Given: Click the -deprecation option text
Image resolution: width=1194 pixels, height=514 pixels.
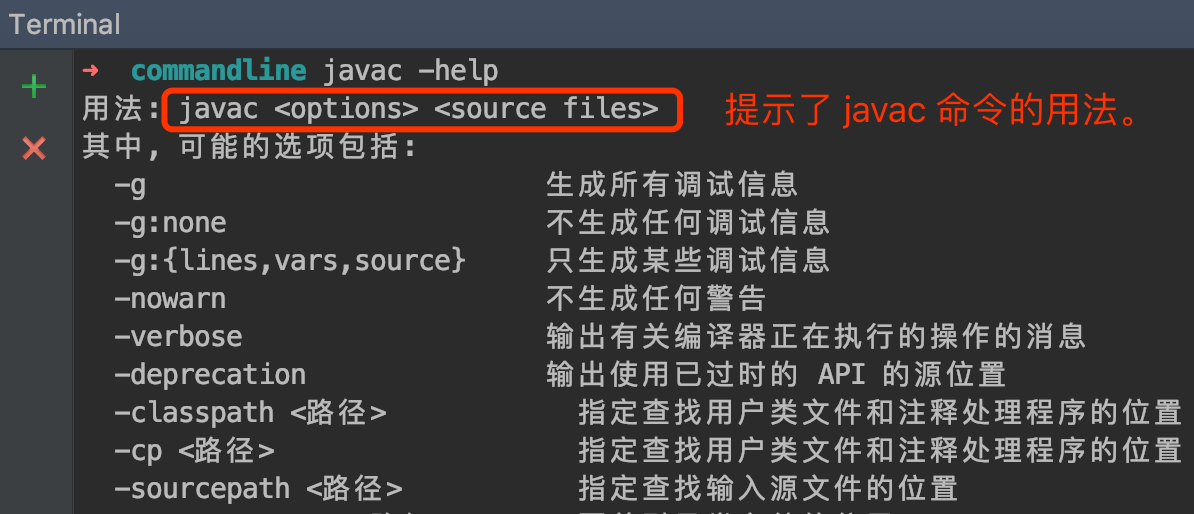Looking at the screenshot, I should coord(210,375).
